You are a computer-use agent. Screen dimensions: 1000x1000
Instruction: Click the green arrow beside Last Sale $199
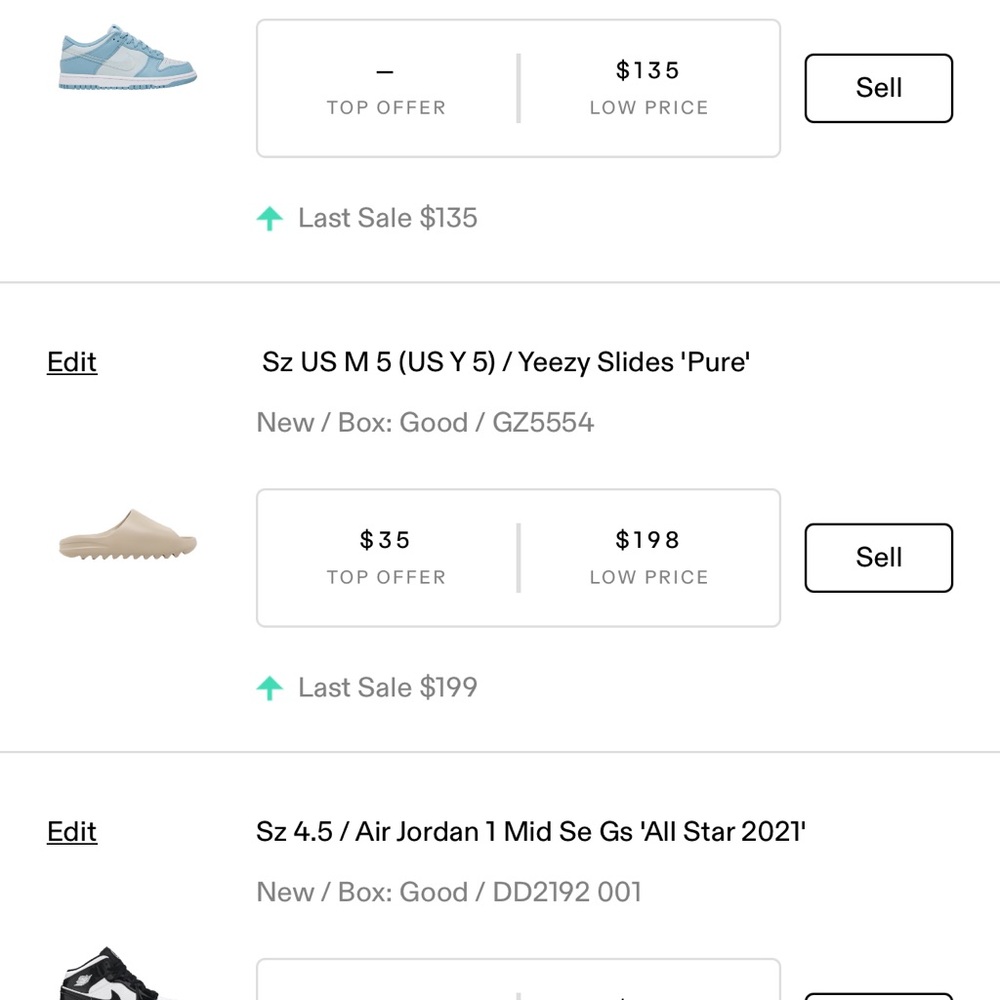tap(270, 688)
